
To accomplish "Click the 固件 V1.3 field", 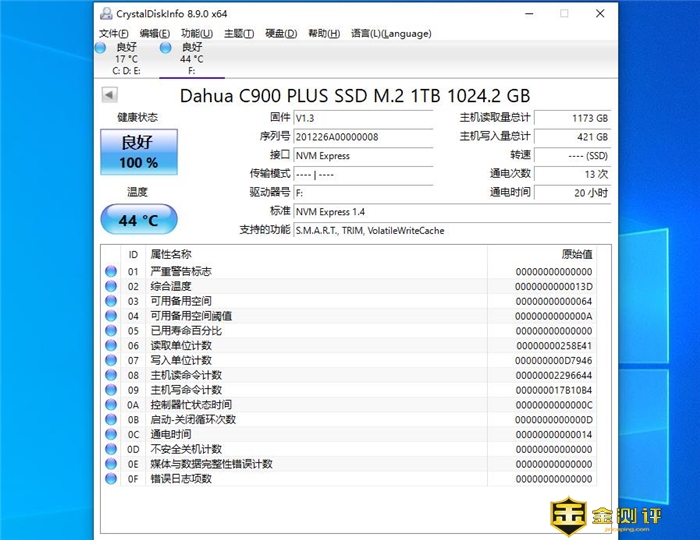I will tap(363, 118).
